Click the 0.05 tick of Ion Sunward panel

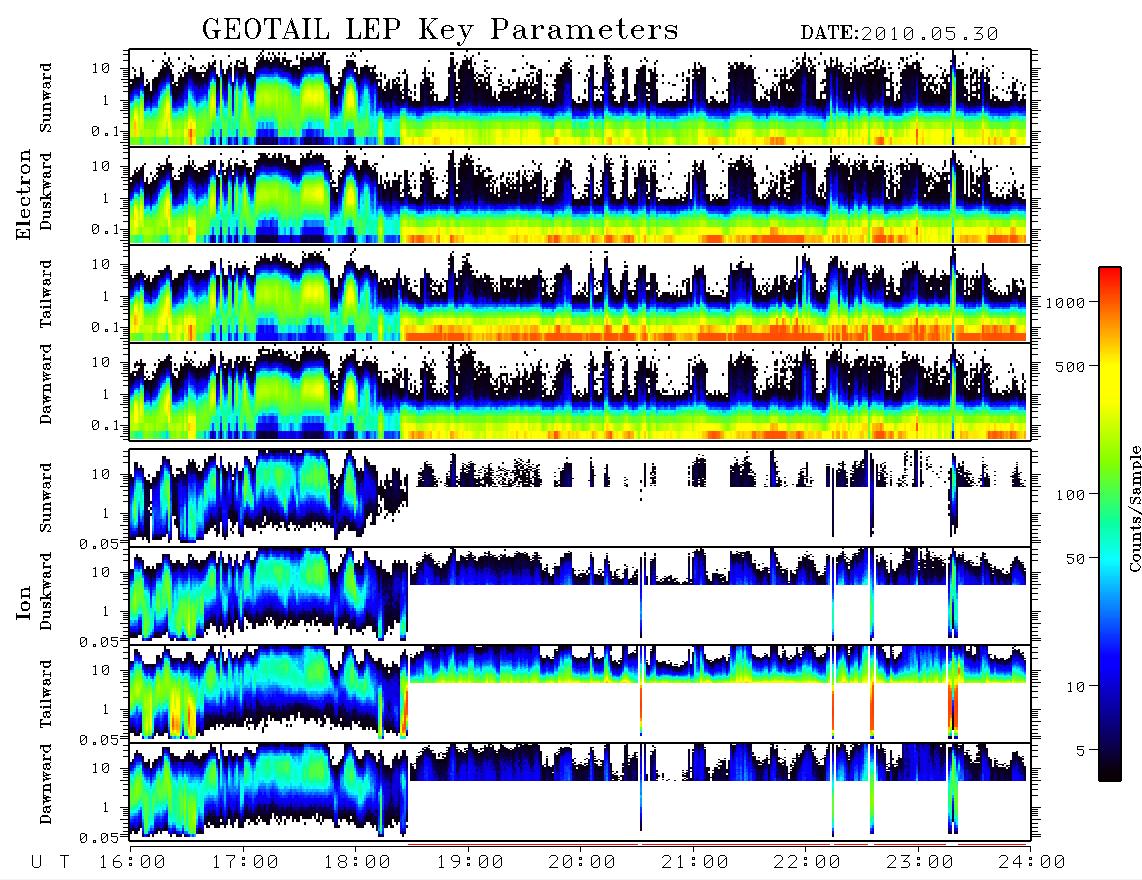click(x=98, y=544)
